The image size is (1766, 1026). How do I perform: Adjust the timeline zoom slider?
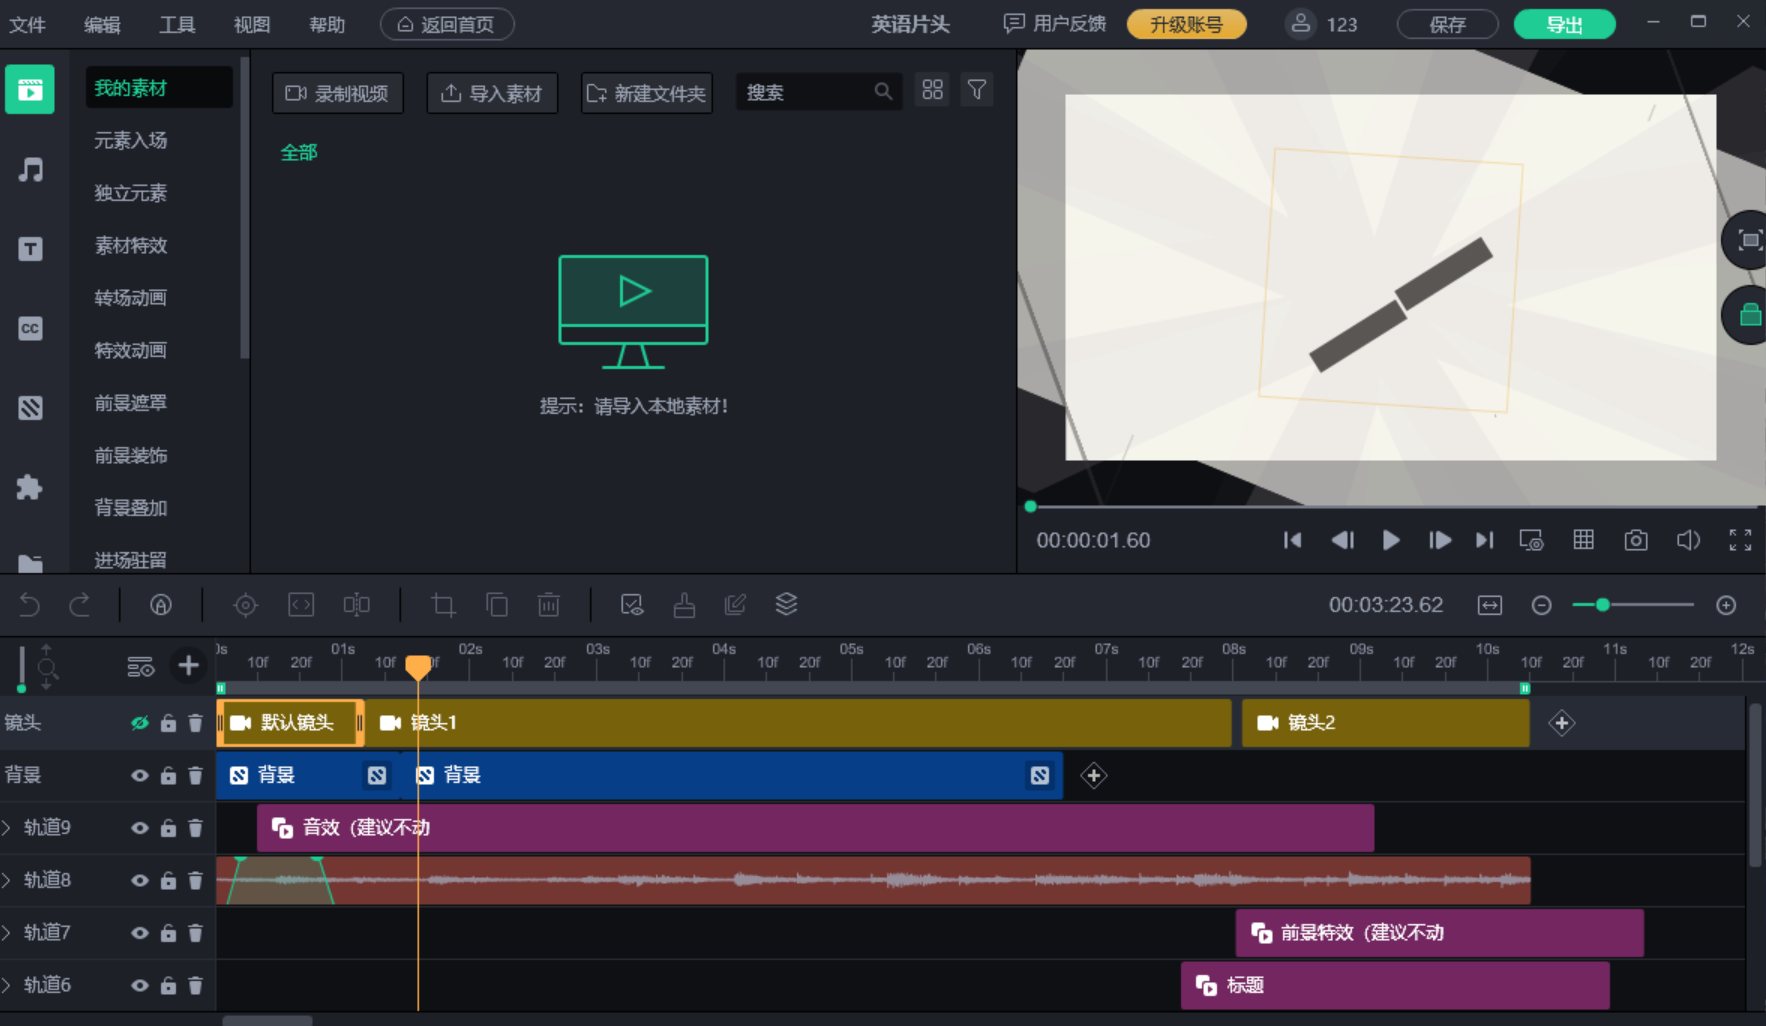tap(1601, 604)
